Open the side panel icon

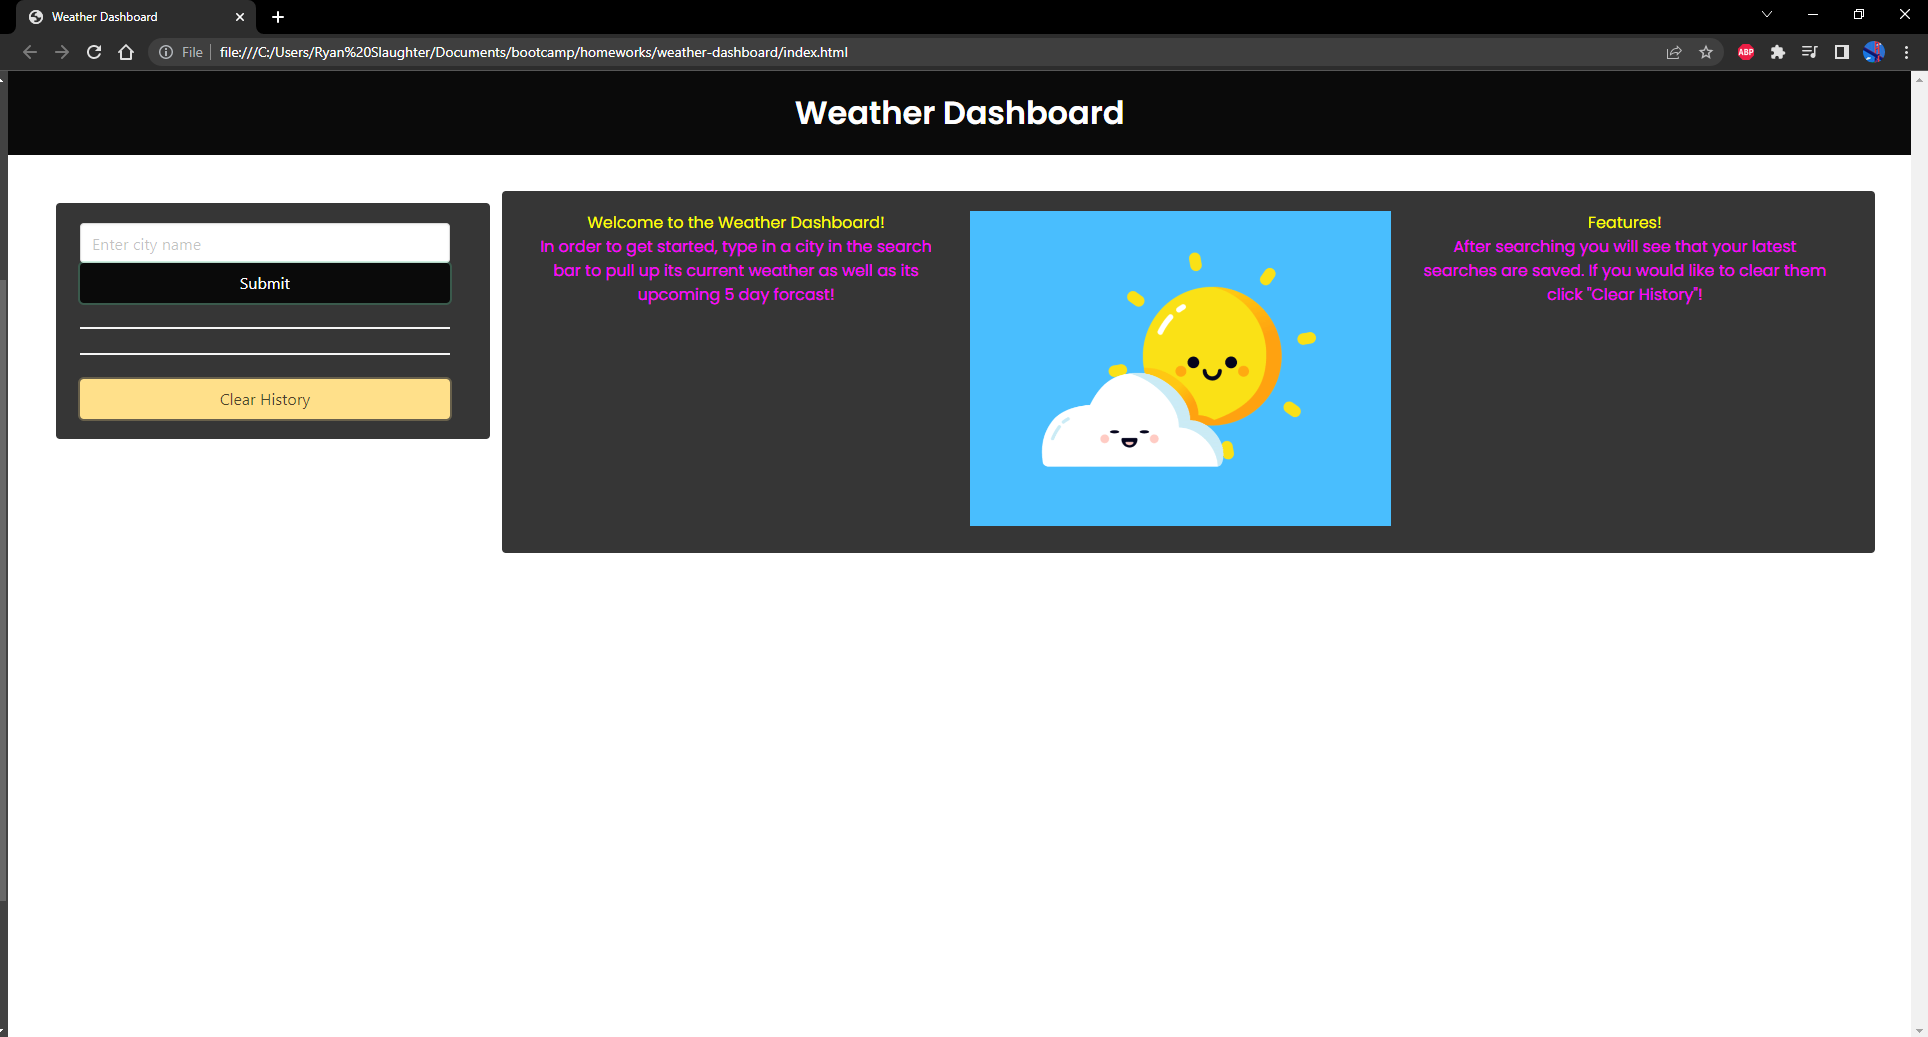1841,52
